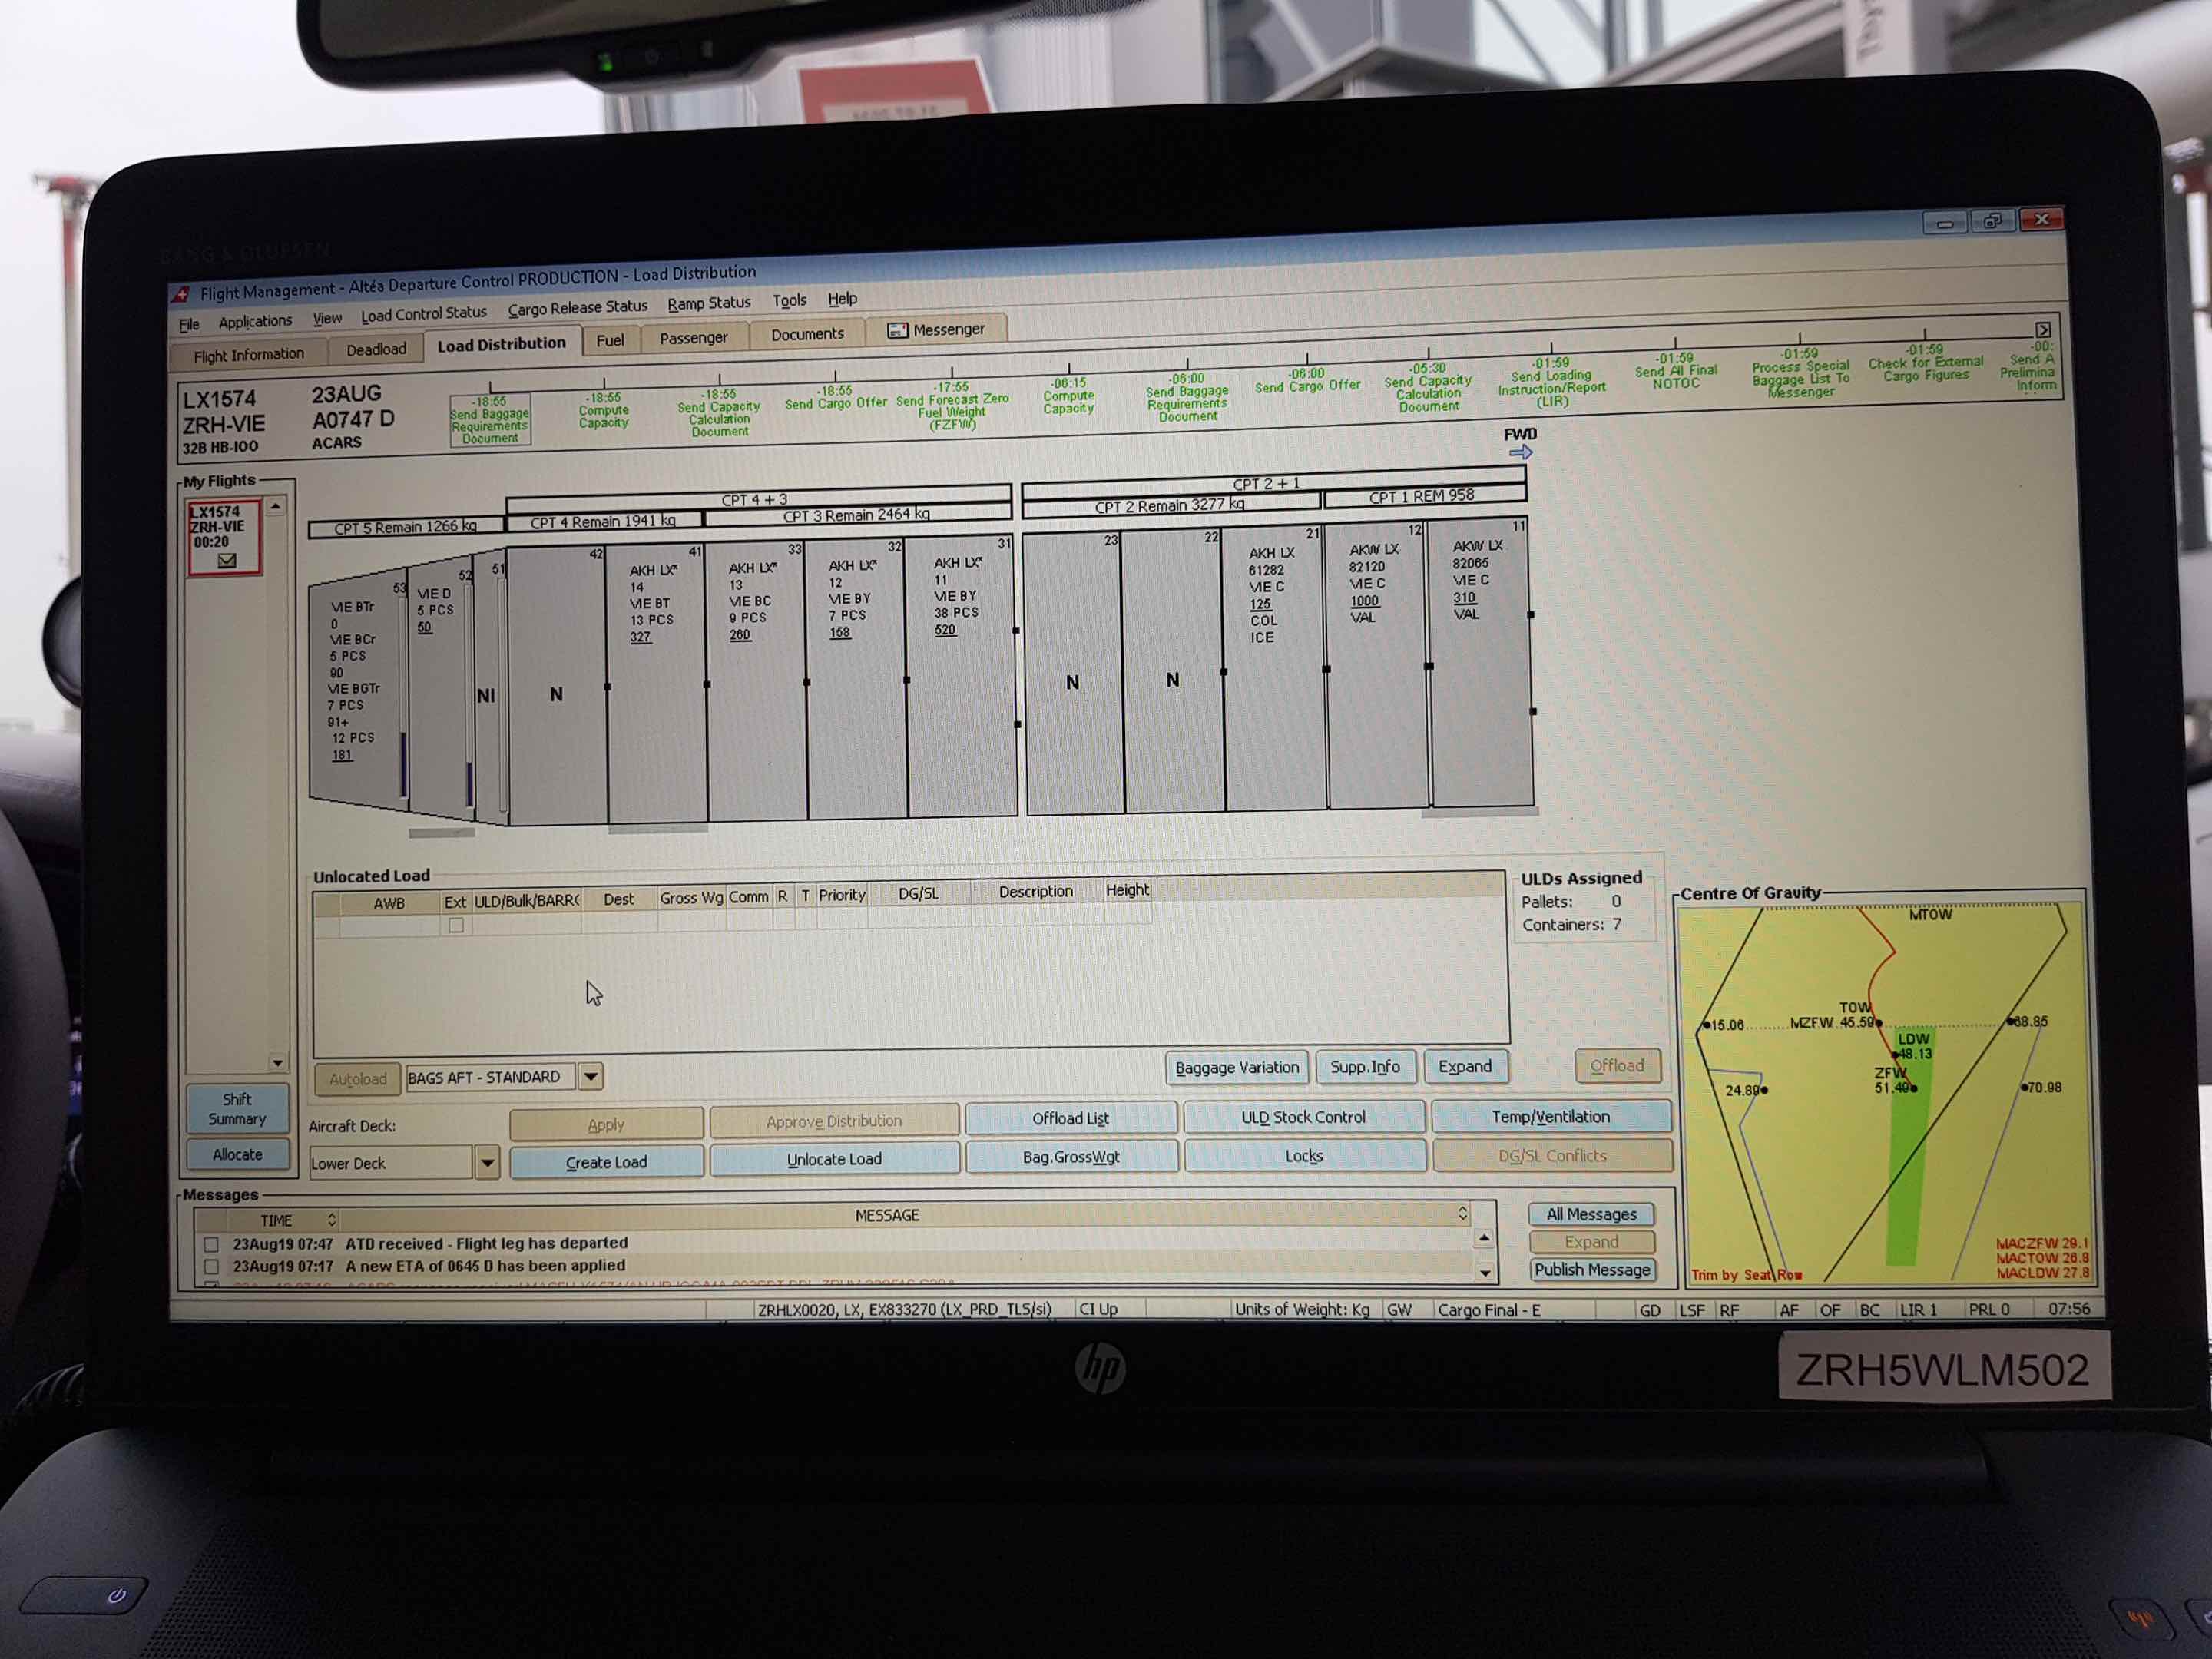Switch to the Fuel tab
2212x1659 pixels.
pos(610,340)
